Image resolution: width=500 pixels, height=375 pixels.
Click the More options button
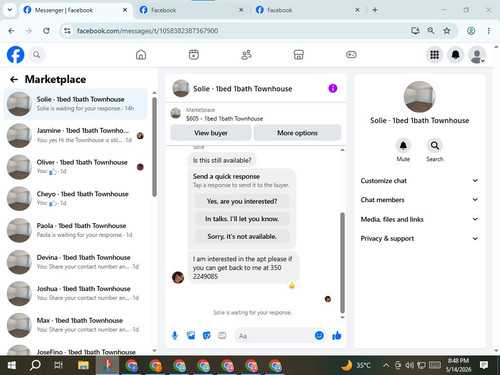point(297,133)
